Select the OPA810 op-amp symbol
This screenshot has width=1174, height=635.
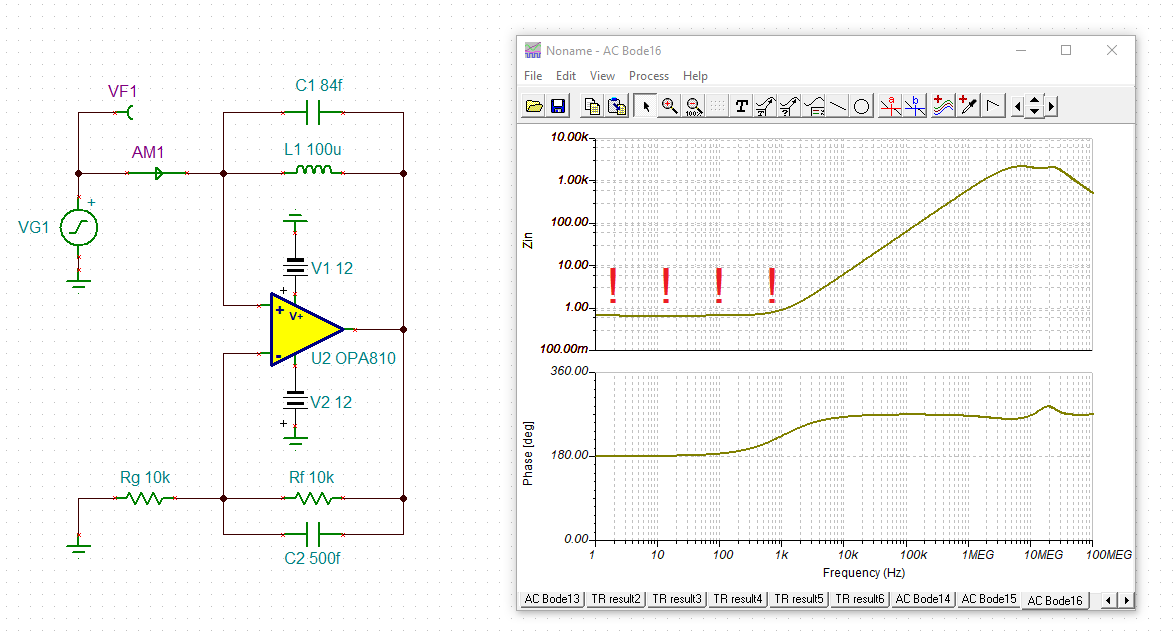[x=307, y=329]
